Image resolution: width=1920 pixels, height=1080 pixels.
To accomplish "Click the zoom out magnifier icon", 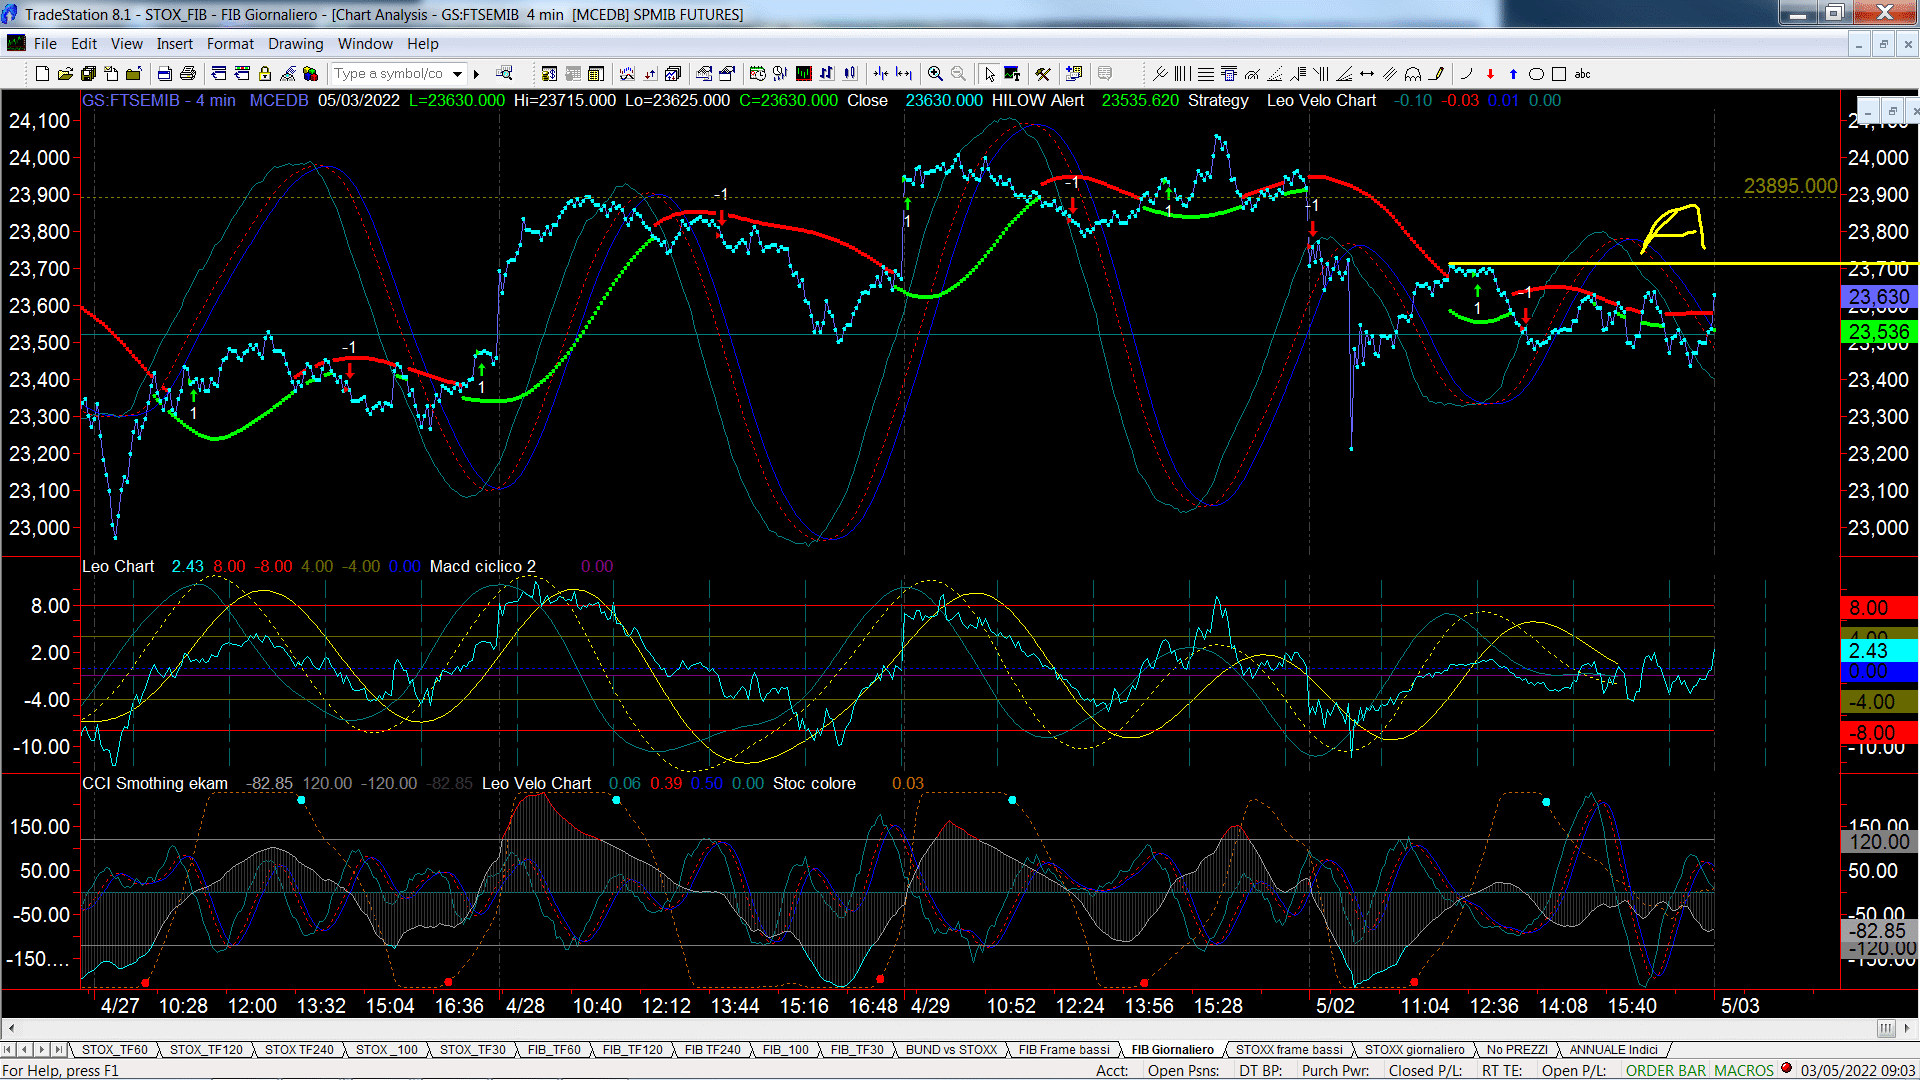I will pos(958,74).
